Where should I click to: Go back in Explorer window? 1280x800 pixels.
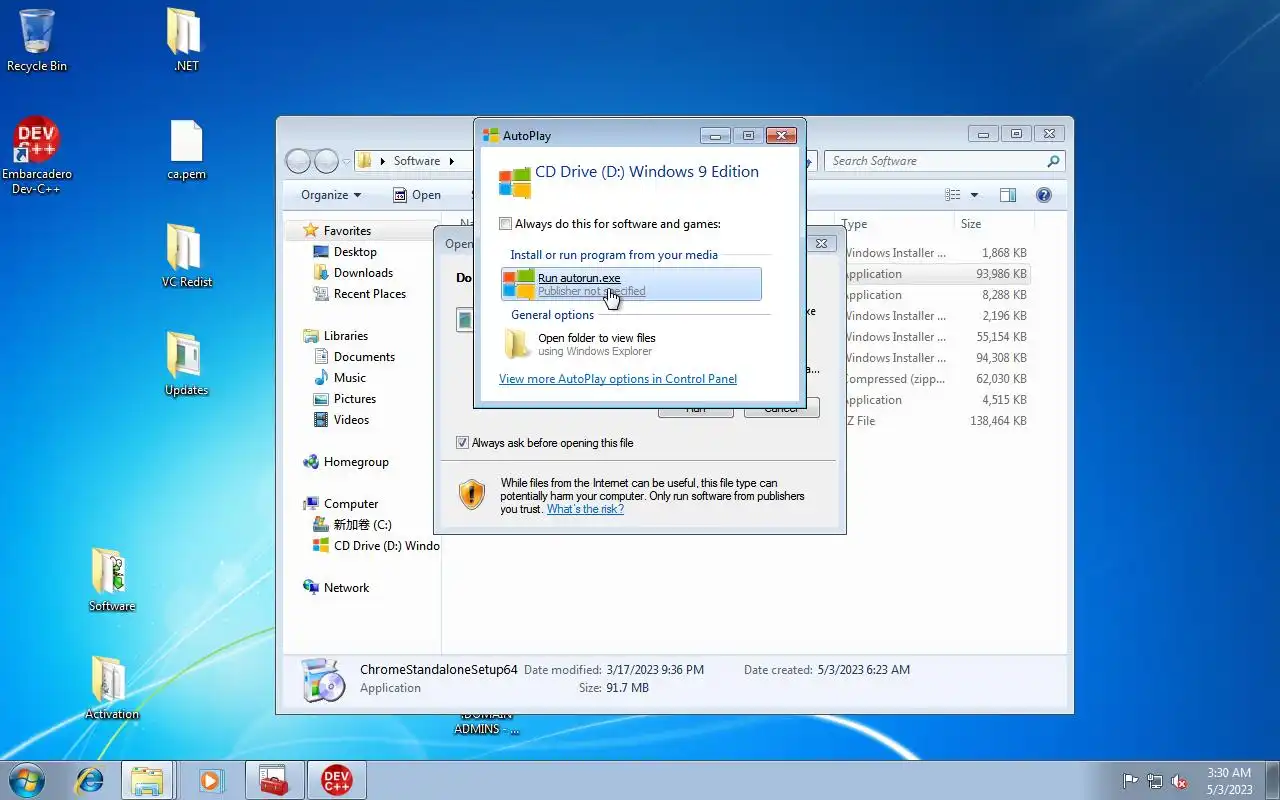coord(298,161)
